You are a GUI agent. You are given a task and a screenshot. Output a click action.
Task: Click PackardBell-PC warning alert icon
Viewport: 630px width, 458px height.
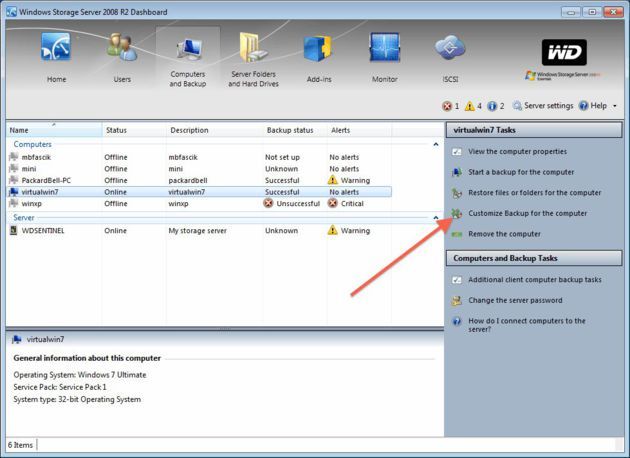[x=333, y=180]
